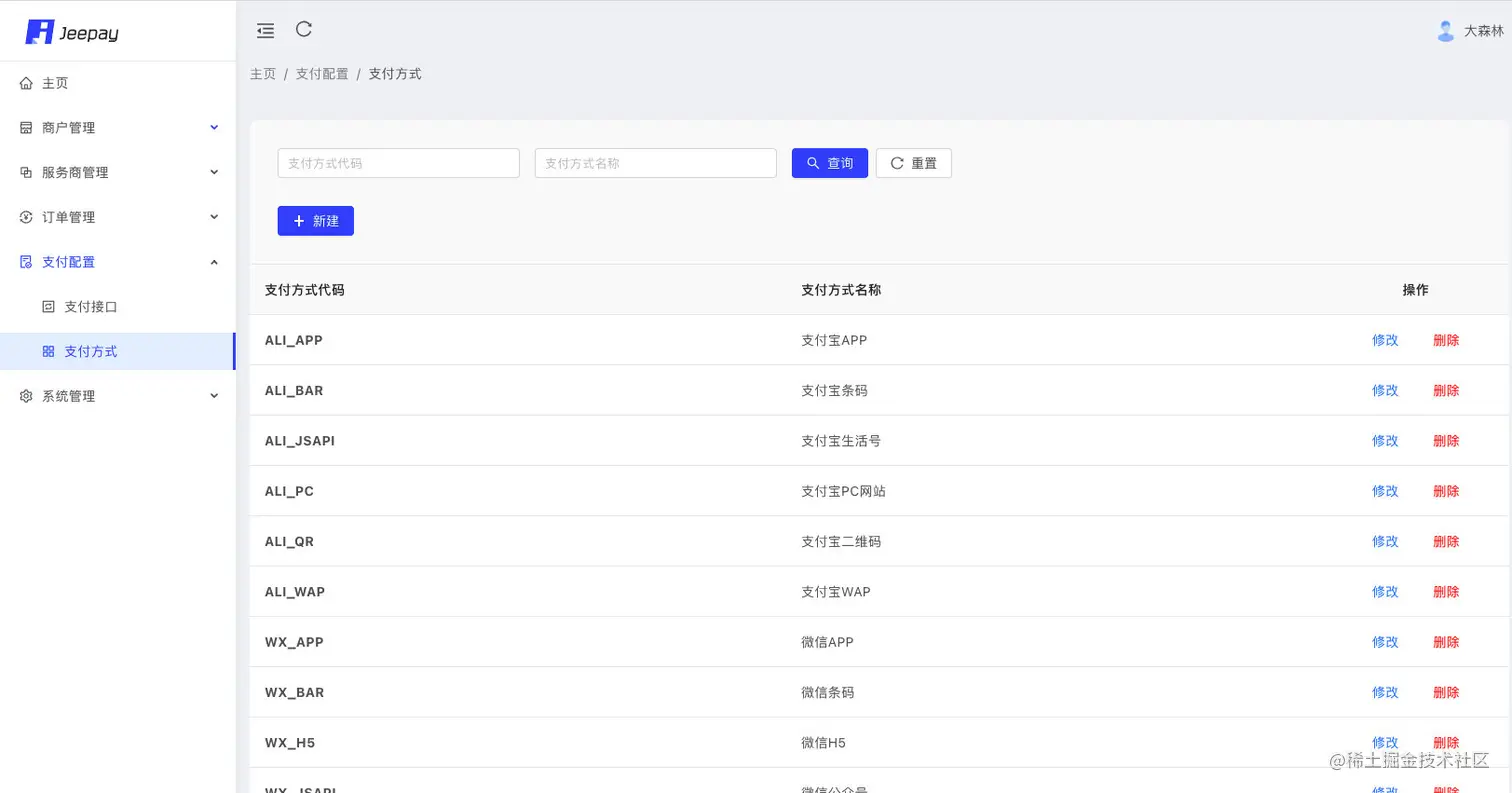Click the gear icon beside 系统管理
This screenshot has width=1512, height=793.
(x=27, y=396)
